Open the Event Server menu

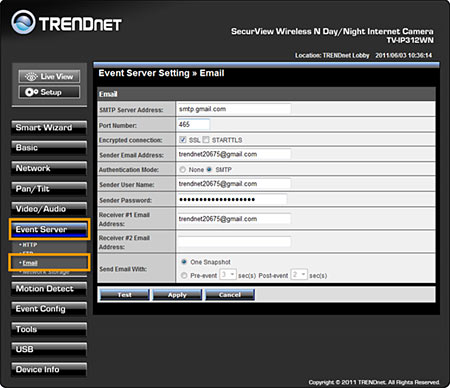pyautogui.click(x=49, y=229)
